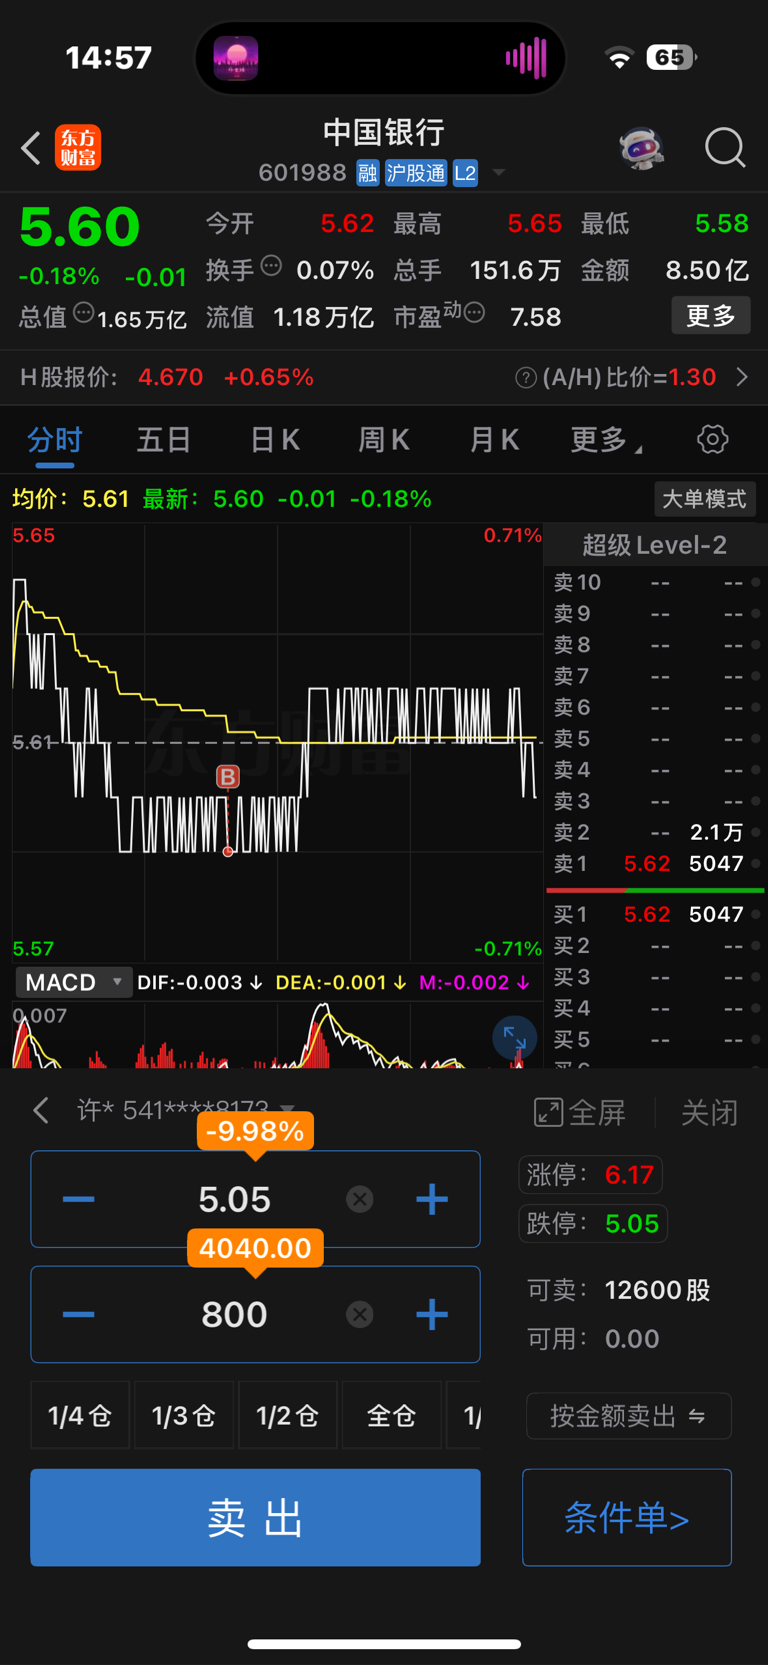Tap the 均价 5.61 label
The image size is (769, 1665).
(71, 499)
